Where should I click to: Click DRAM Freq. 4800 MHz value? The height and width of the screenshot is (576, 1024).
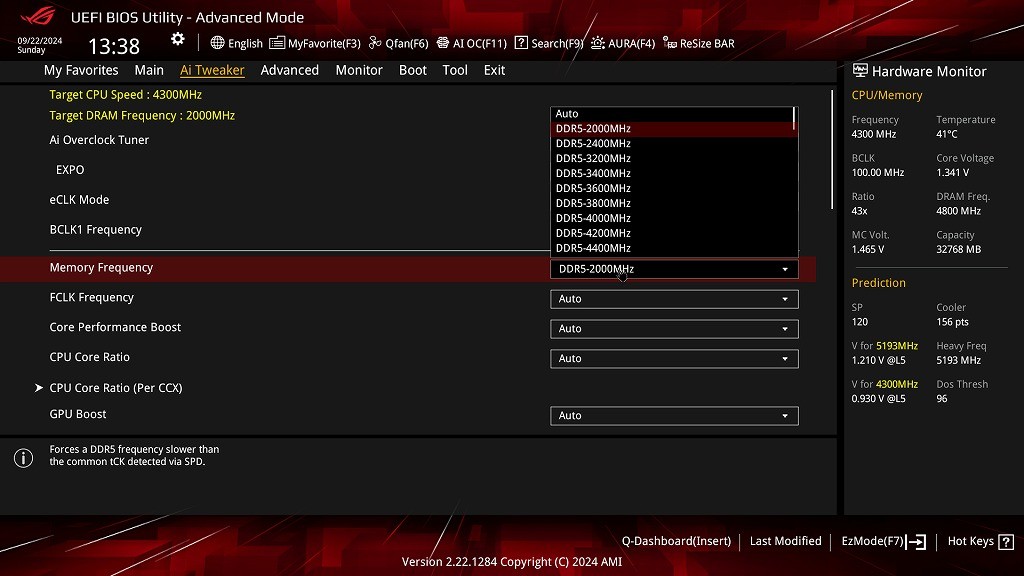[x=958, y=211]
